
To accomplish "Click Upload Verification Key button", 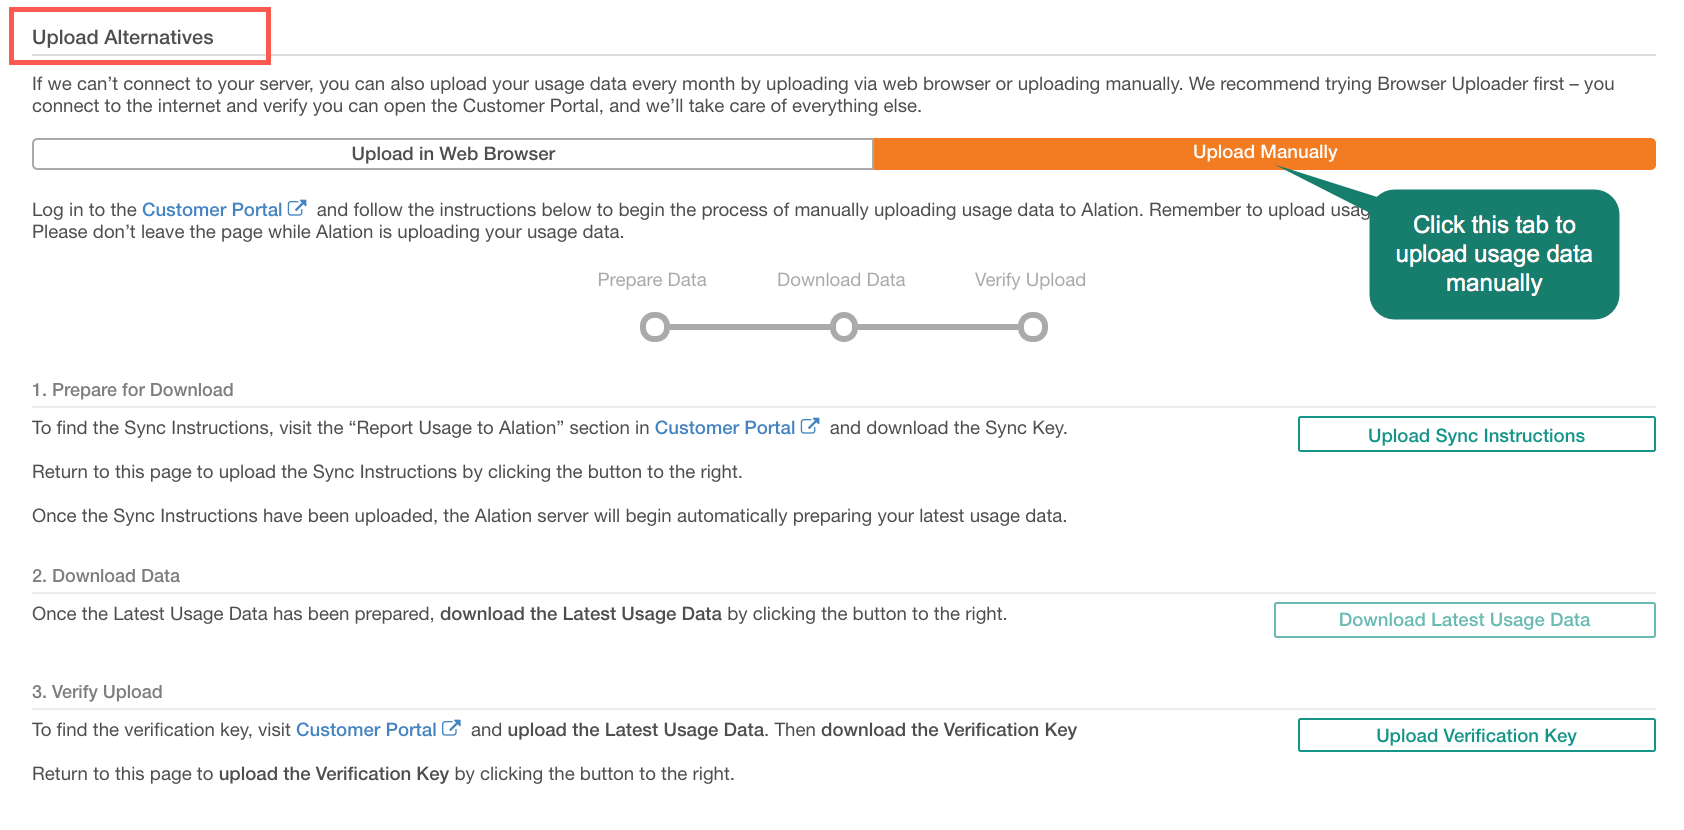I will pos(1476,736).
